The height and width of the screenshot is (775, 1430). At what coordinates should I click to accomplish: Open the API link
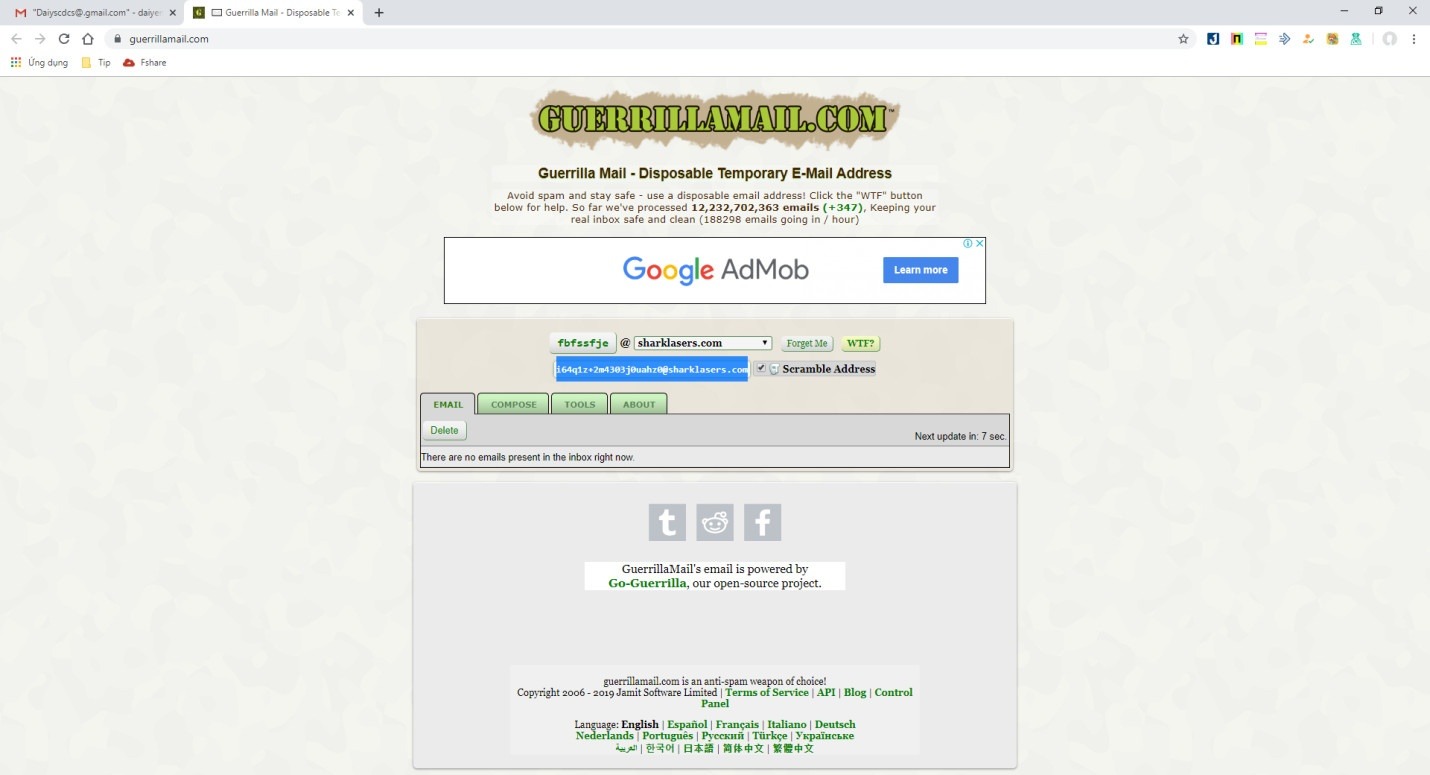tap(826, 692)
